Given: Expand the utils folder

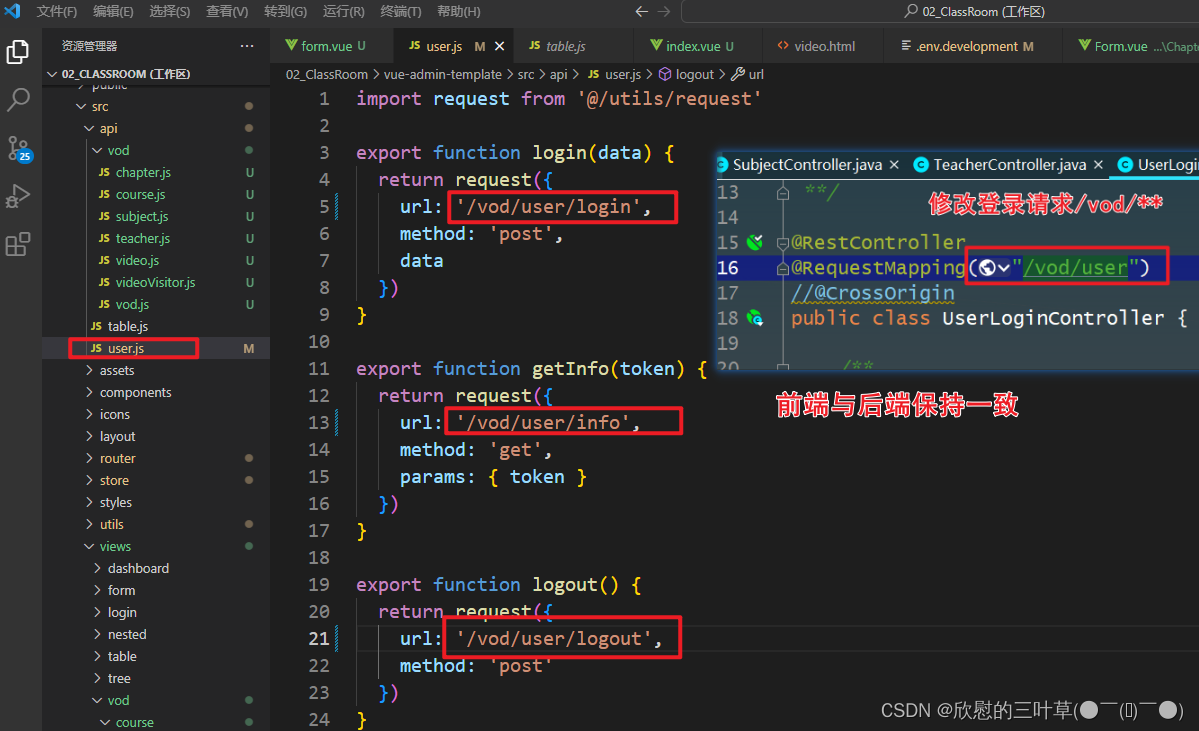Looking at the screenshot, I should pyautogui.click(x=154, y=525).
